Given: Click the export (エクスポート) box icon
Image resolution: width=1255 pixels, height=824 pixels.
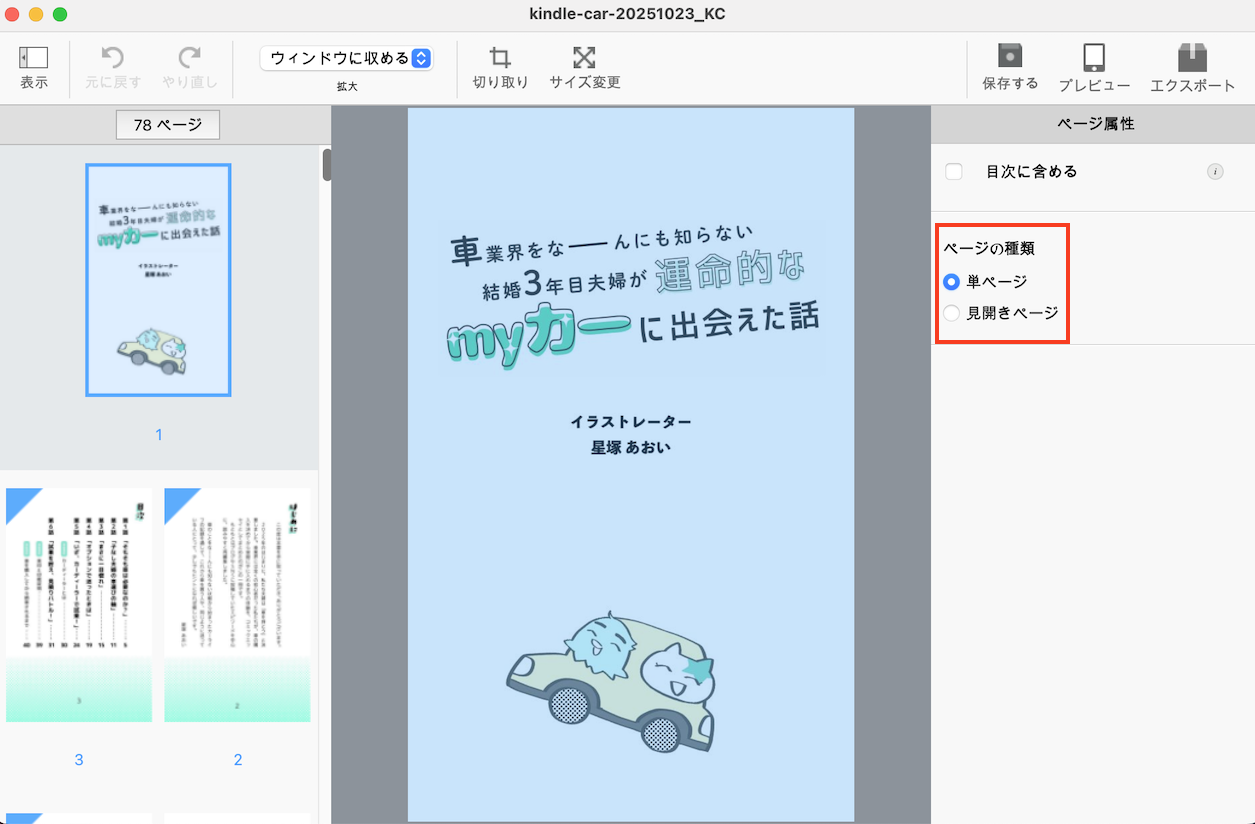Looking at the screenshot, I should tap(1192, 57).
